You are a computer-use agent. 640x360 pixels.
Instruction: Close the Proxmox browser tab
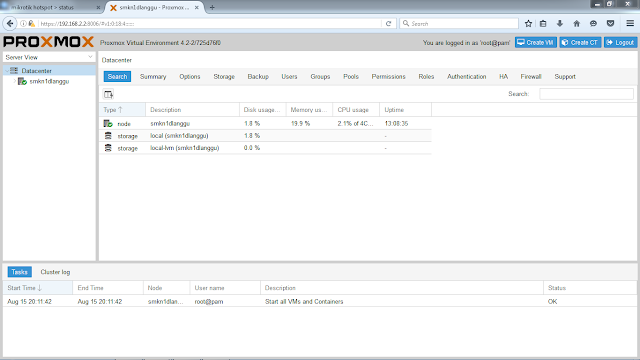197,7
